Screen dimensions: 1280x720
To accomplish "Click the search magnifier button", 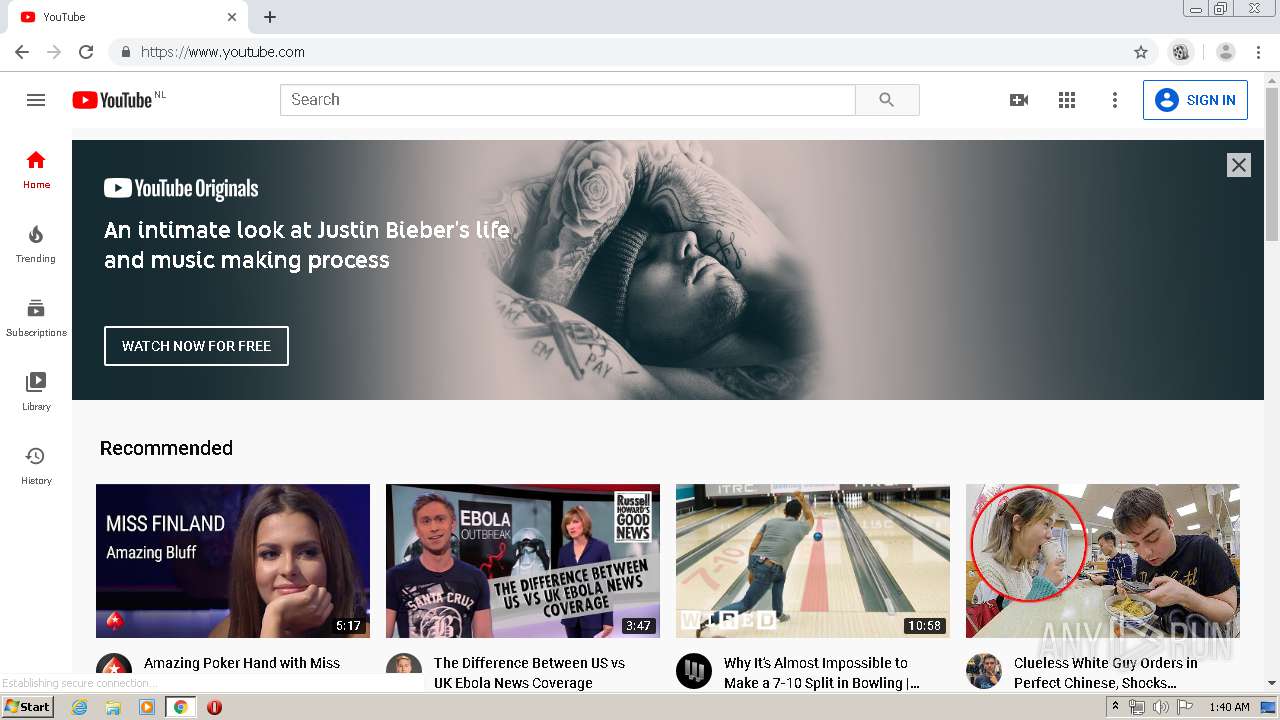I will click(x=887, y=100).
